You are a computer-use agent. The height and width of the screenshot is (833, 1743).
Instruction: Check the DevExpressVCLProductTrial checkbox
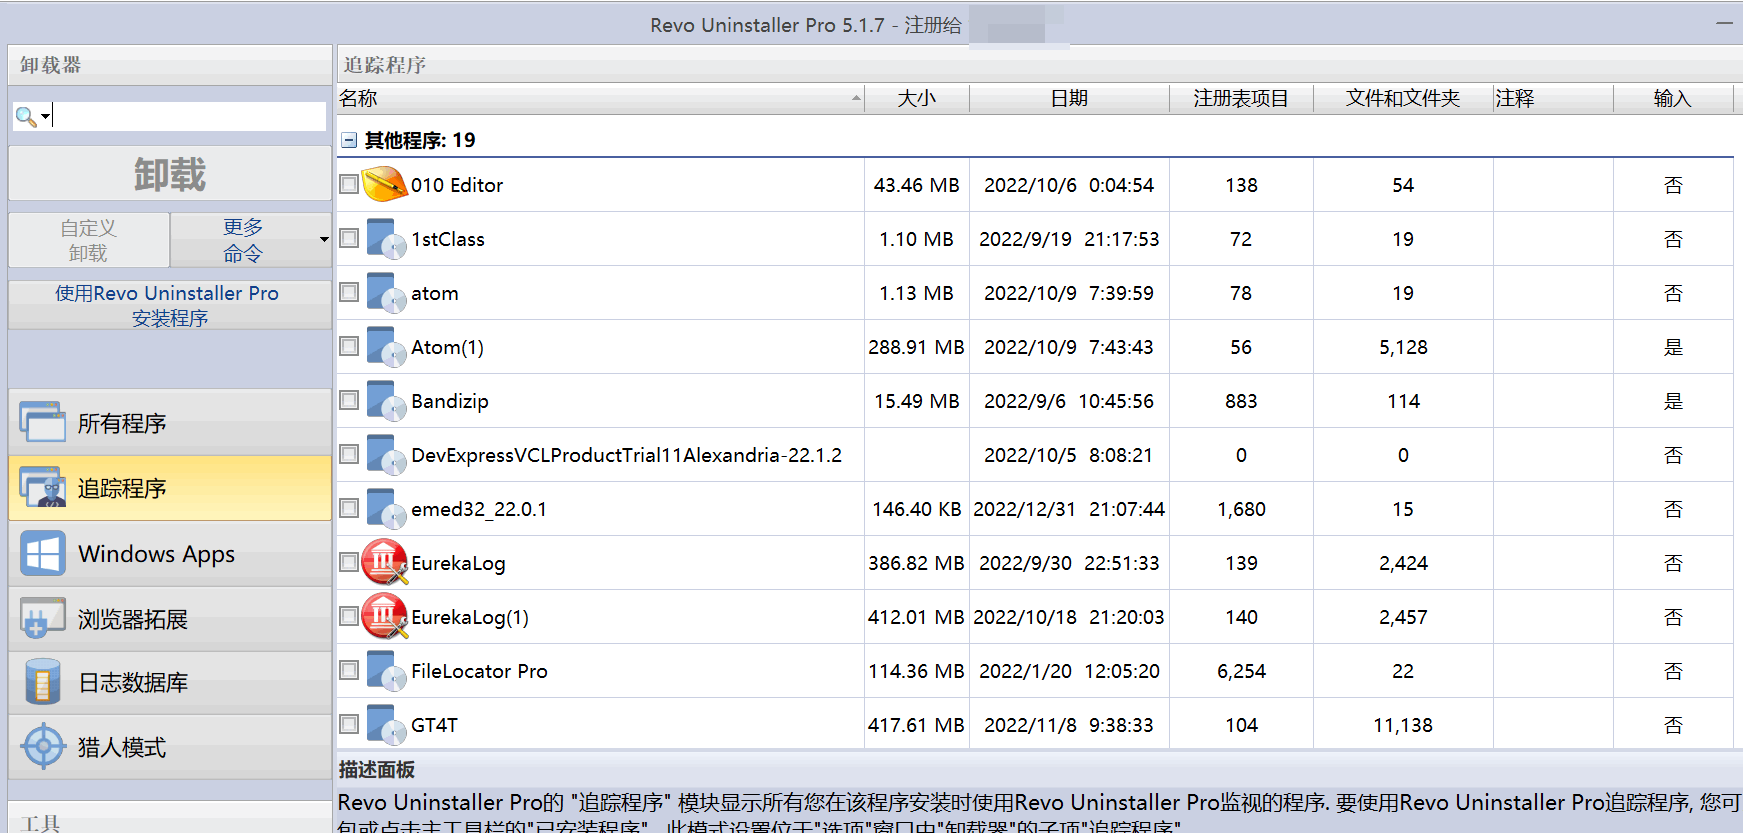click(349, 454)
